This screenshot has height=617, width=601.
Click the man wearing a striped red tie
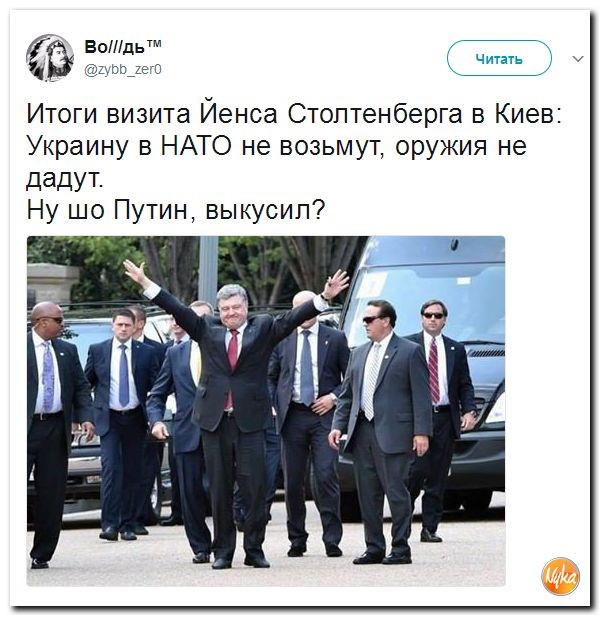point(437,417)
